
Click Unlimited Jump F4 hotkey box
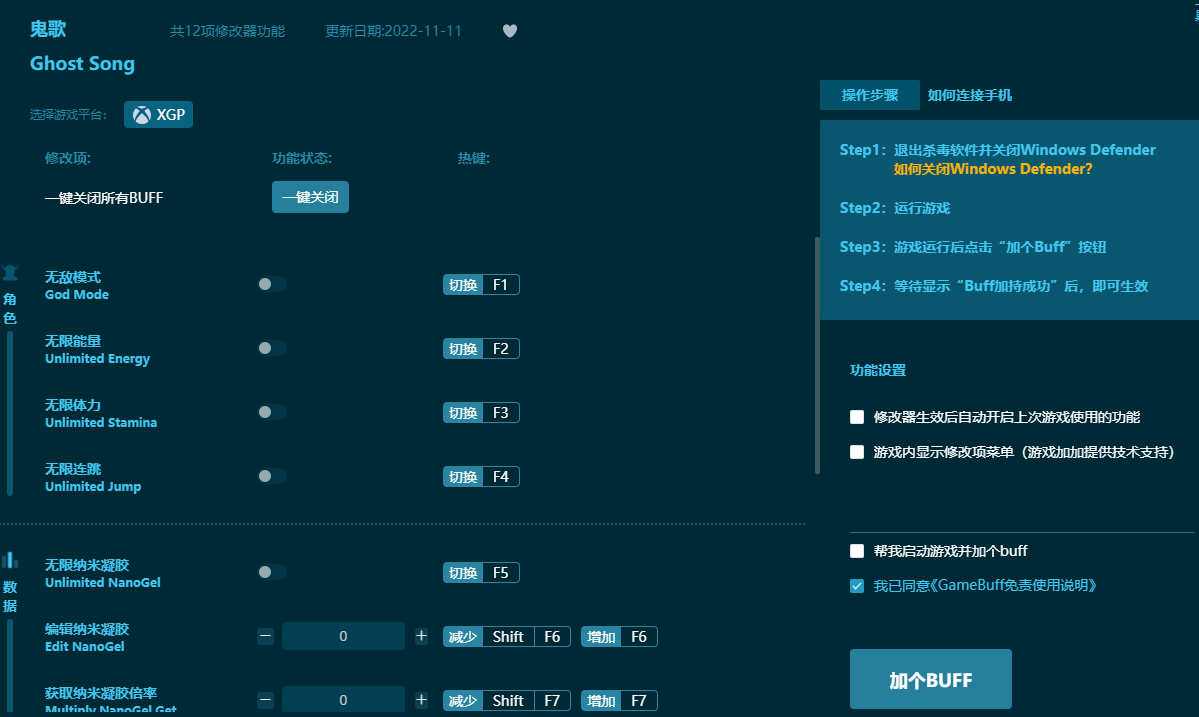481,477
